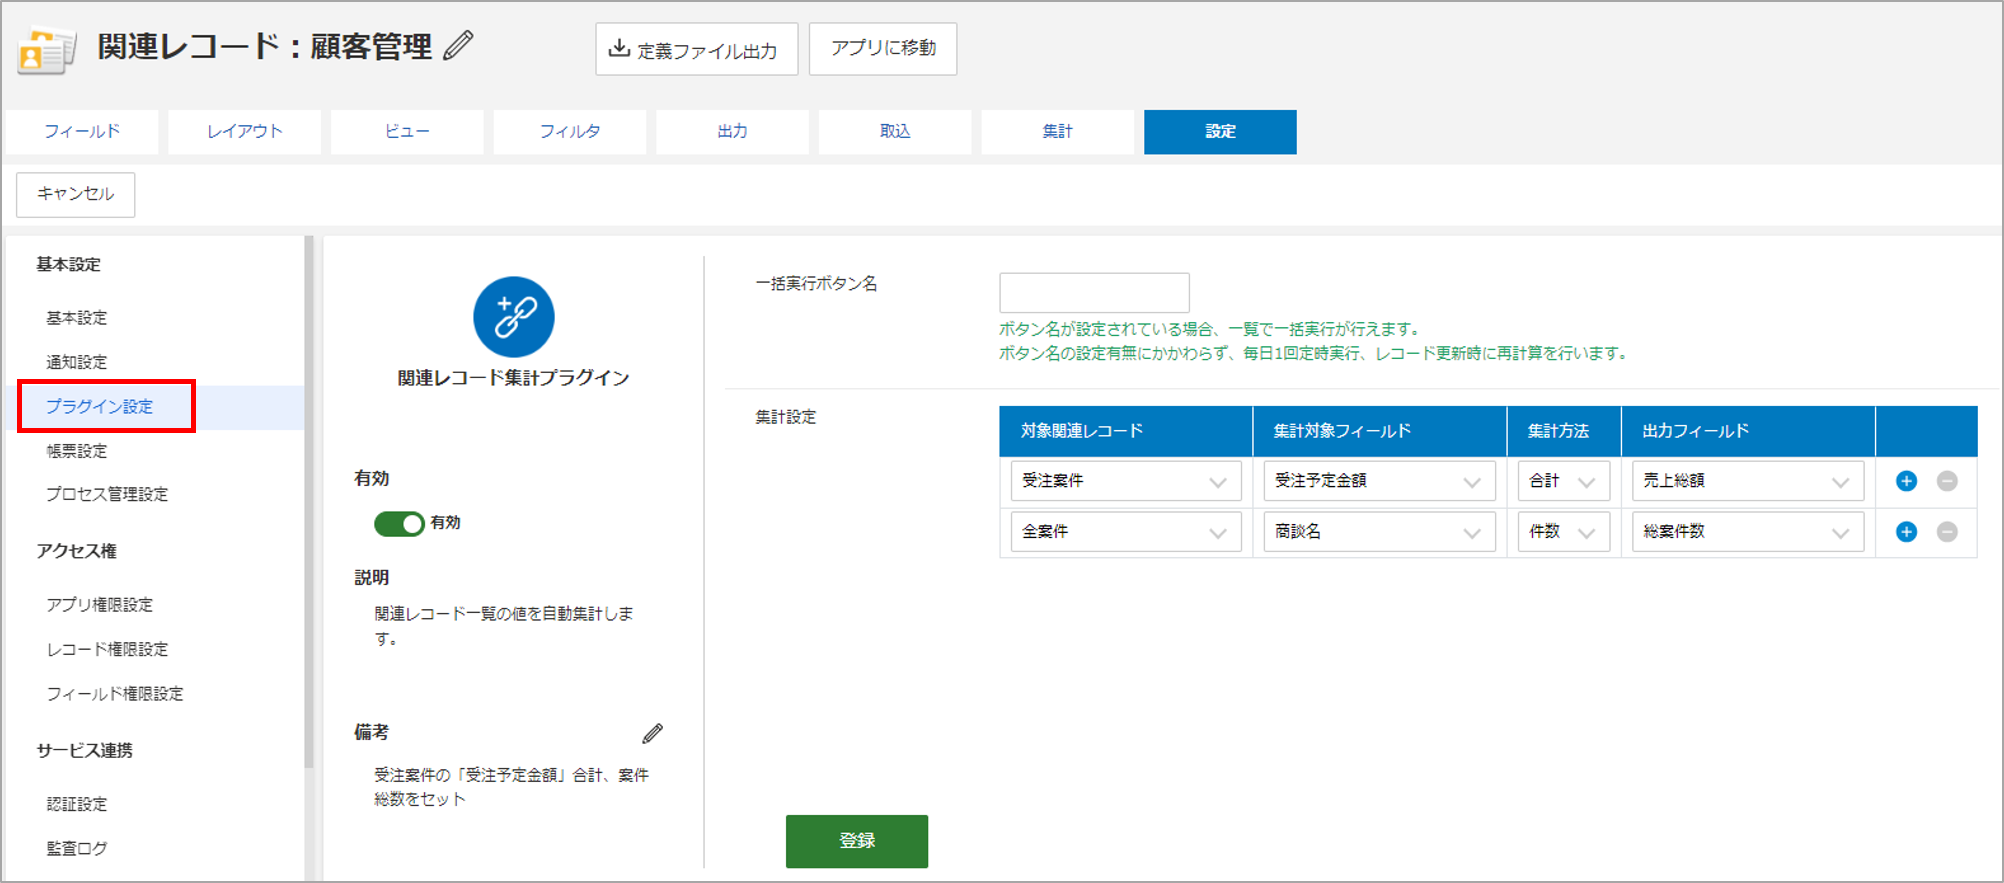Click the 出力フィールド column header
The height and width of the screenshot is (883, 2004).
click(x=1748, y=431)
